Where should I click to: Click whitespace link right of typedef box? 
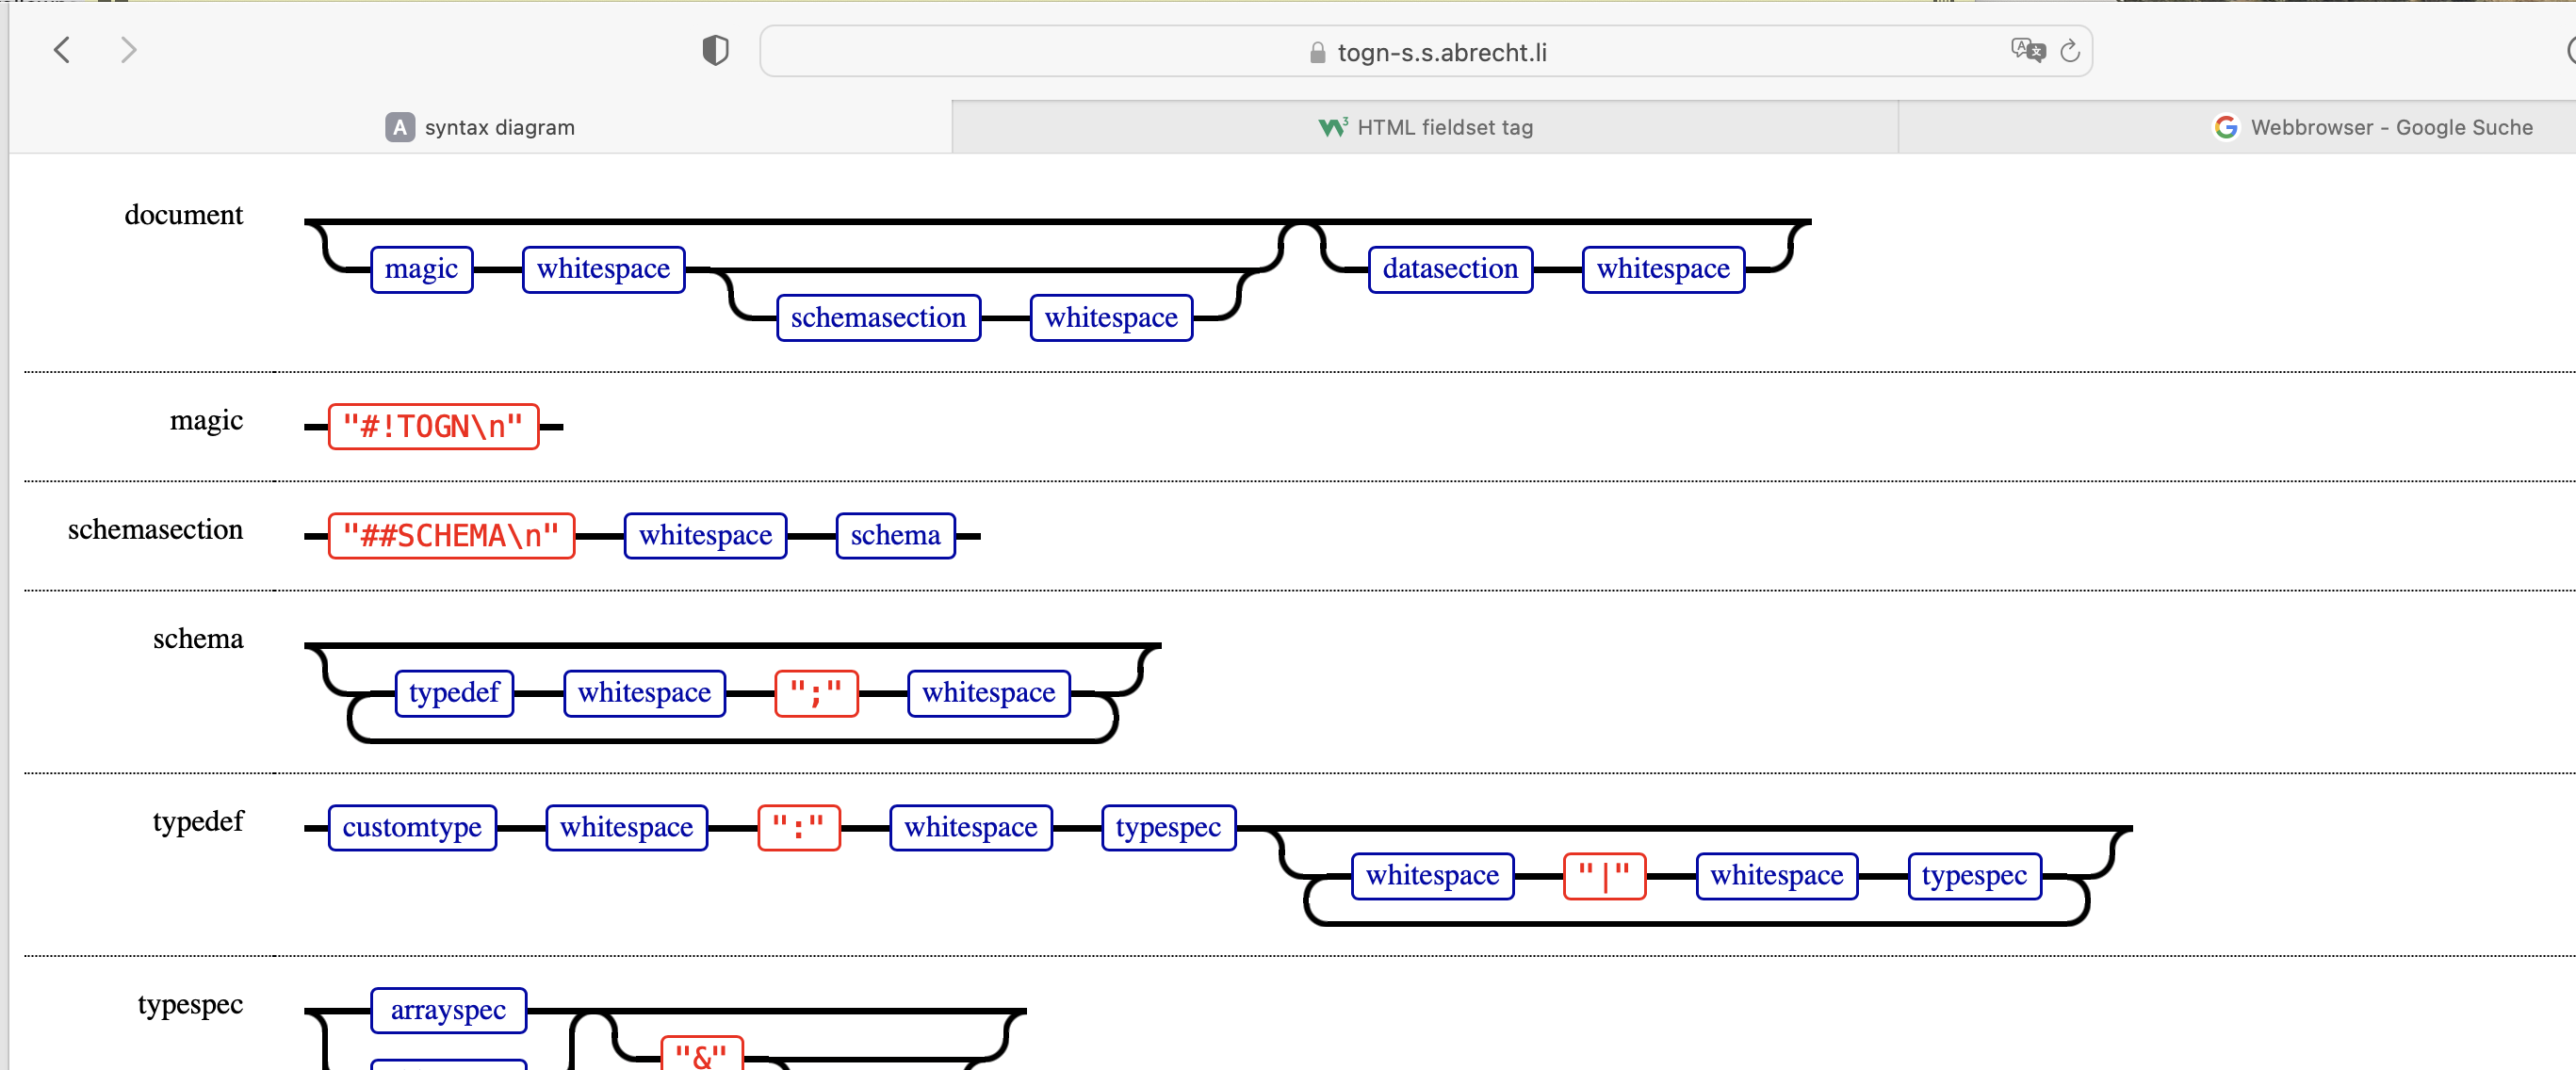point(644,693)
